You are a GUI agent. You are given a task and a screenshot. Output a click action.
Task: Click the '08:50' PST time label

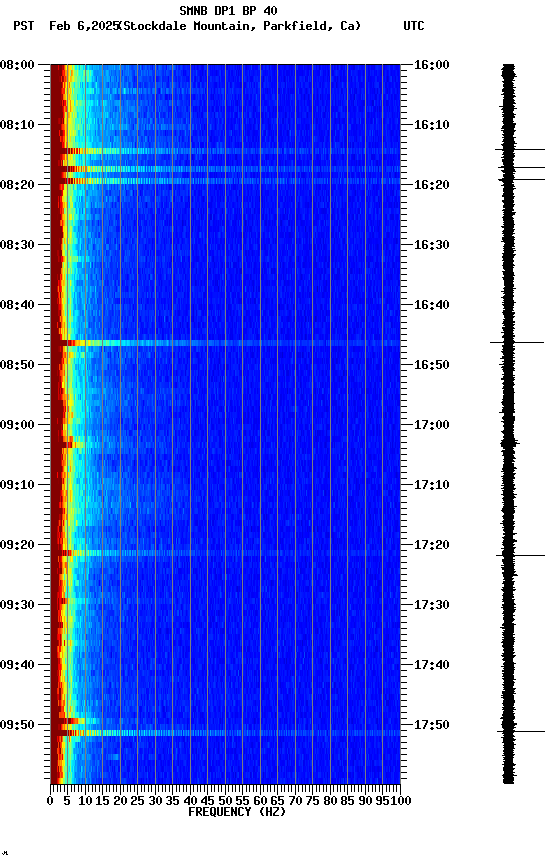[x=17, y=365]
